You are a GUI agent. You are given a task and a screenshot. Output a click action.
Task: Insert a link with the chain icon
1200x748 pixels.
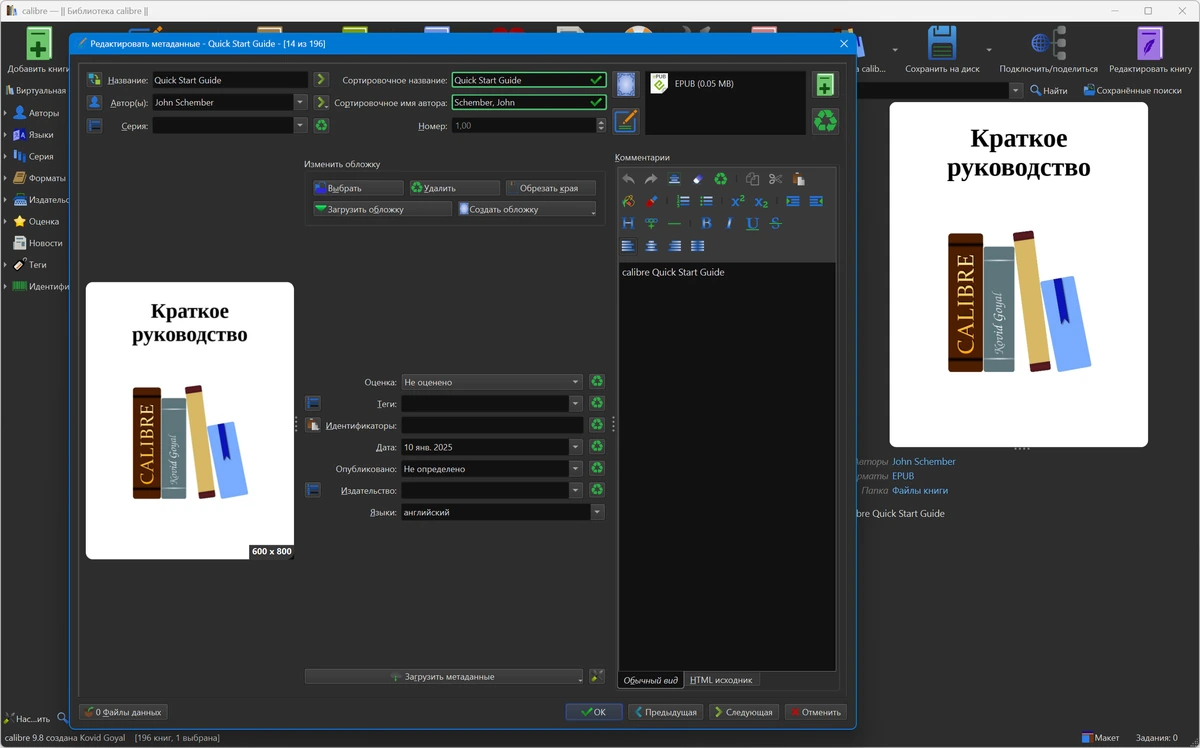click(651, 223)
